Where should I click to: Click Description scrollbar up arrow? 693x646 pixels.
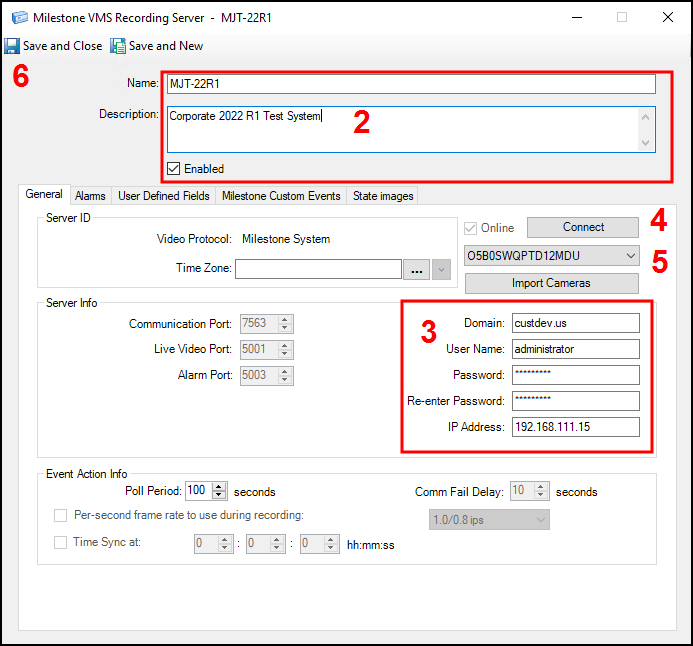[645, 117]
